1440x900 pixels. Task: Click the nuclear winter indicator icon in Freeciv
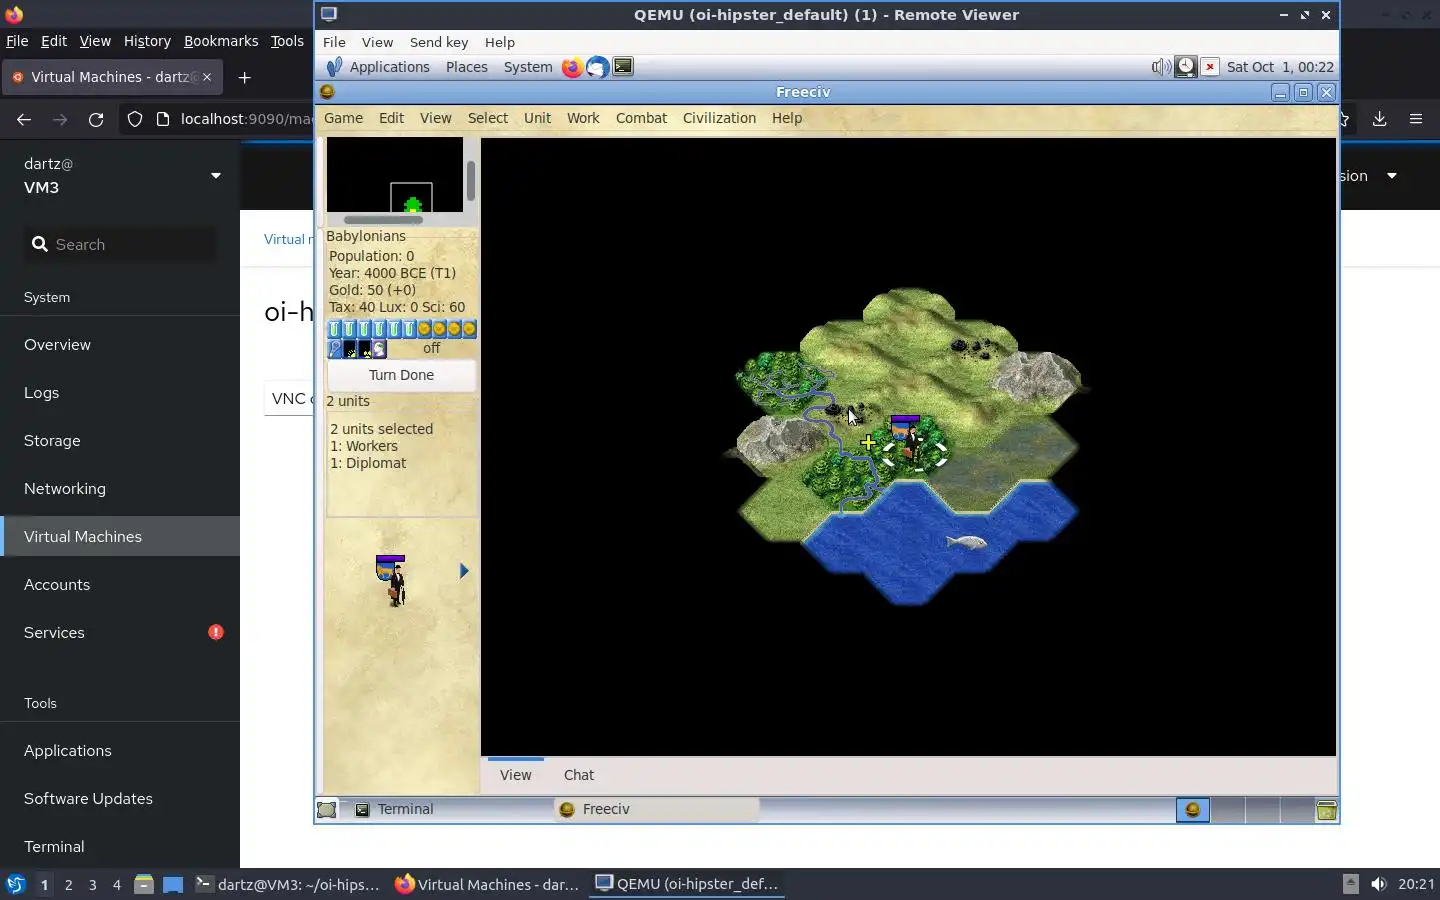click(x=365, y=349)
